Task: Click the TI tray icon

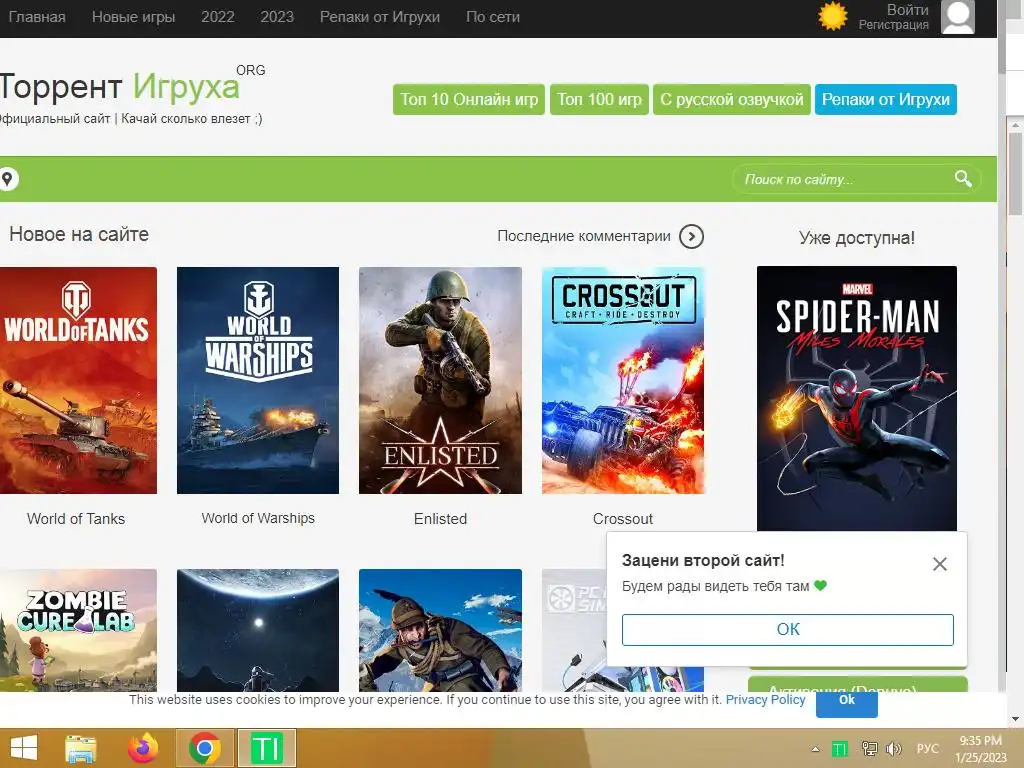Action: pos(839,748)
